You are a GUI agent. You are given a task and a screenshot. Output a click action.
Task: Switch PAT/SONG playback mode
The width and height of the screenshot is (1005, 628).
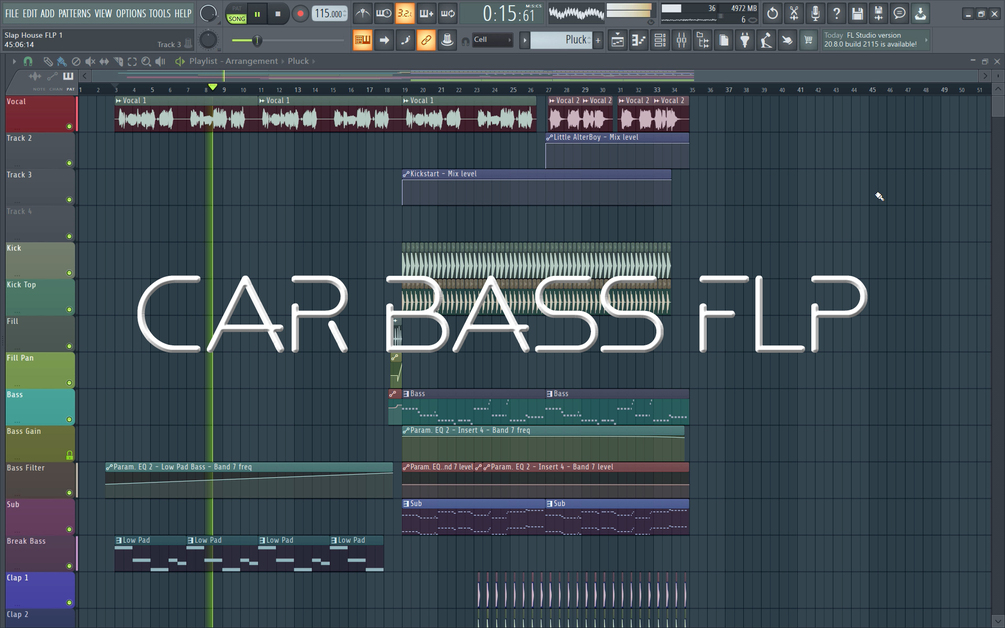tap(237, 13)
